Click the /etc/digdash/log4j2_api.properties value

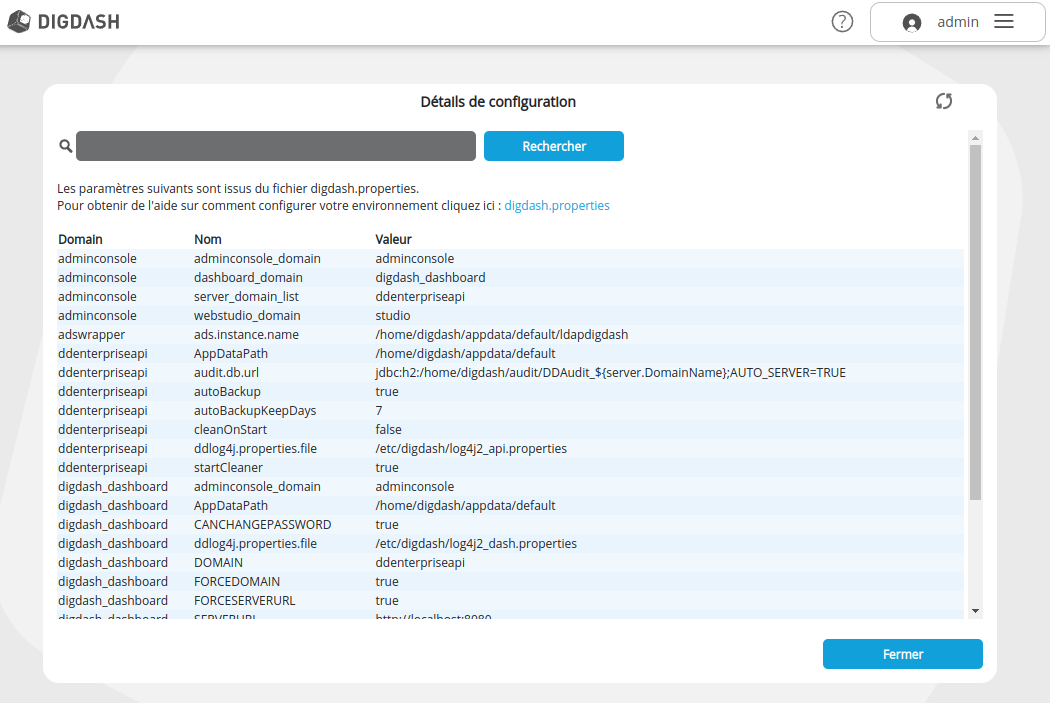click(471, 449)
